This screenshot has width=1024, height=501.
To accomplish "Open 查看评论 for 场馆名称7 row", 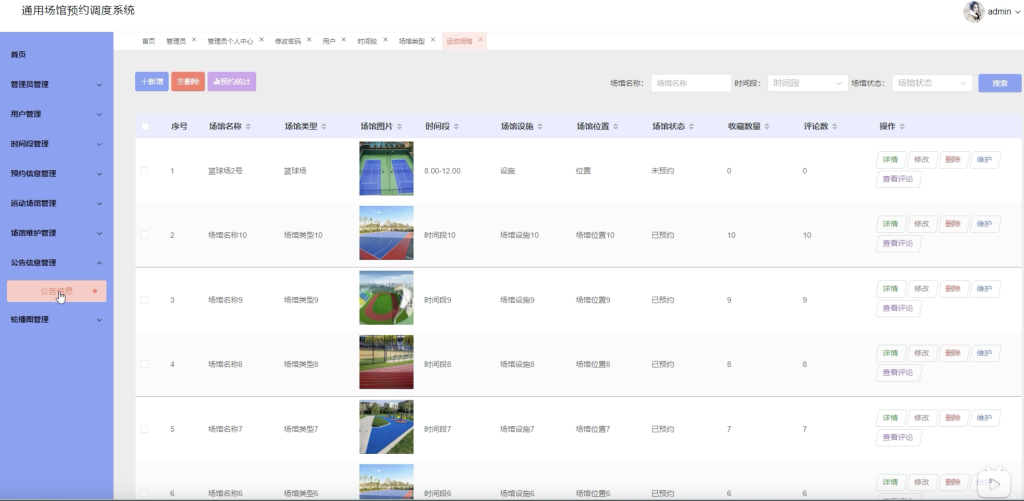I will click(899, 438).
